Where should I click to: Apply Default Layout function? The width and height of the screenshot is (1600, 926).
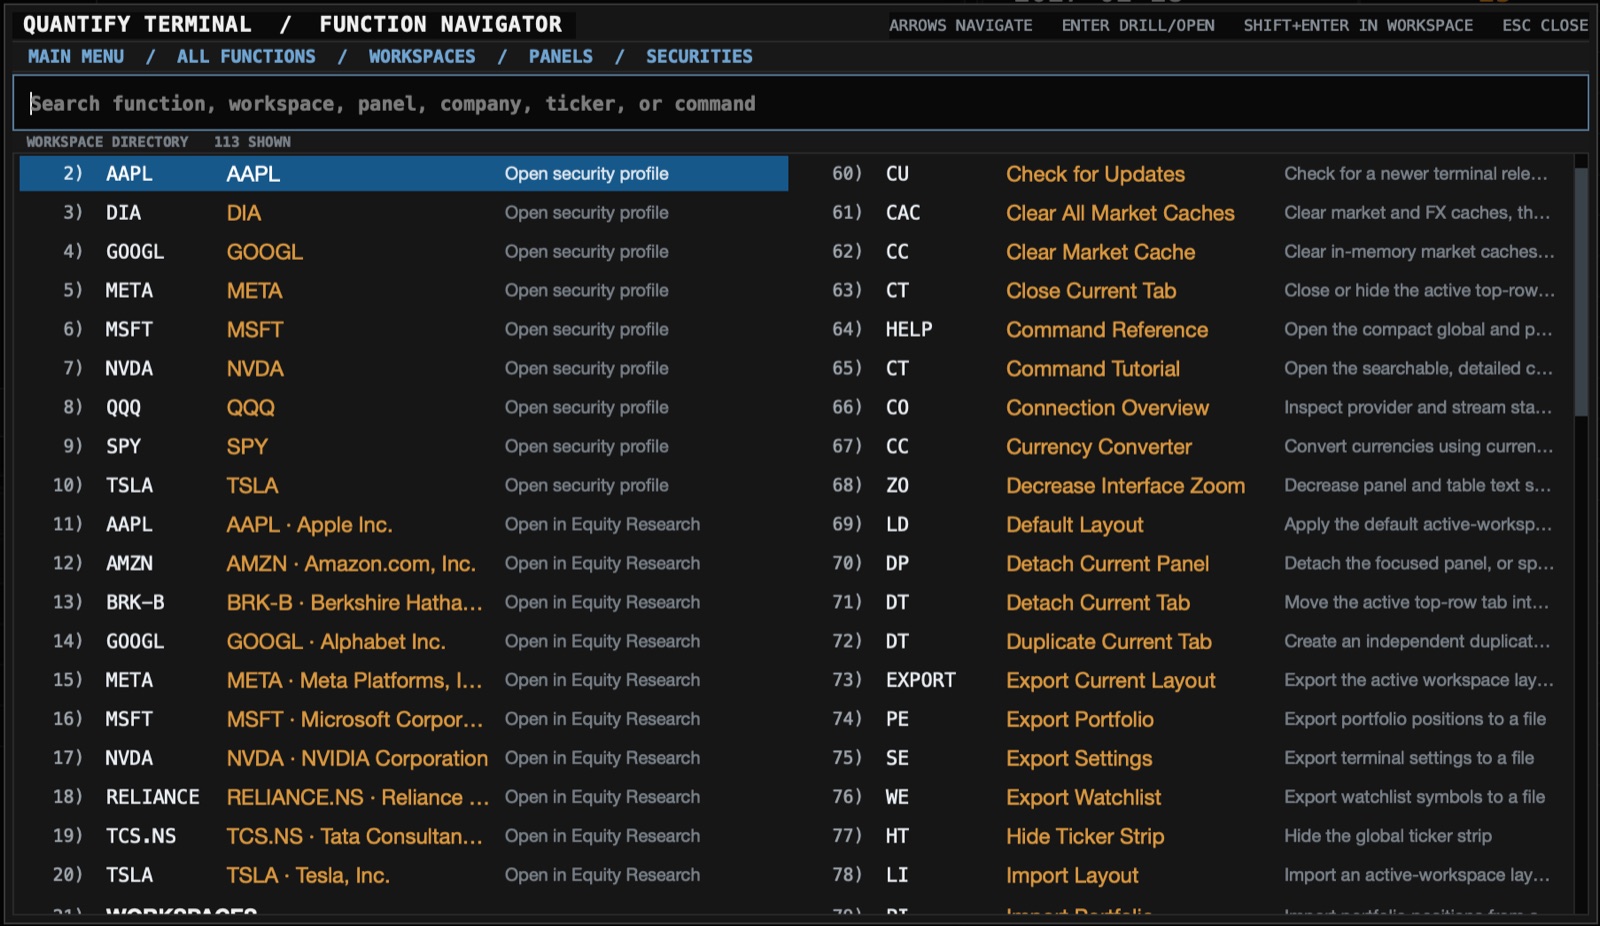1184,524
